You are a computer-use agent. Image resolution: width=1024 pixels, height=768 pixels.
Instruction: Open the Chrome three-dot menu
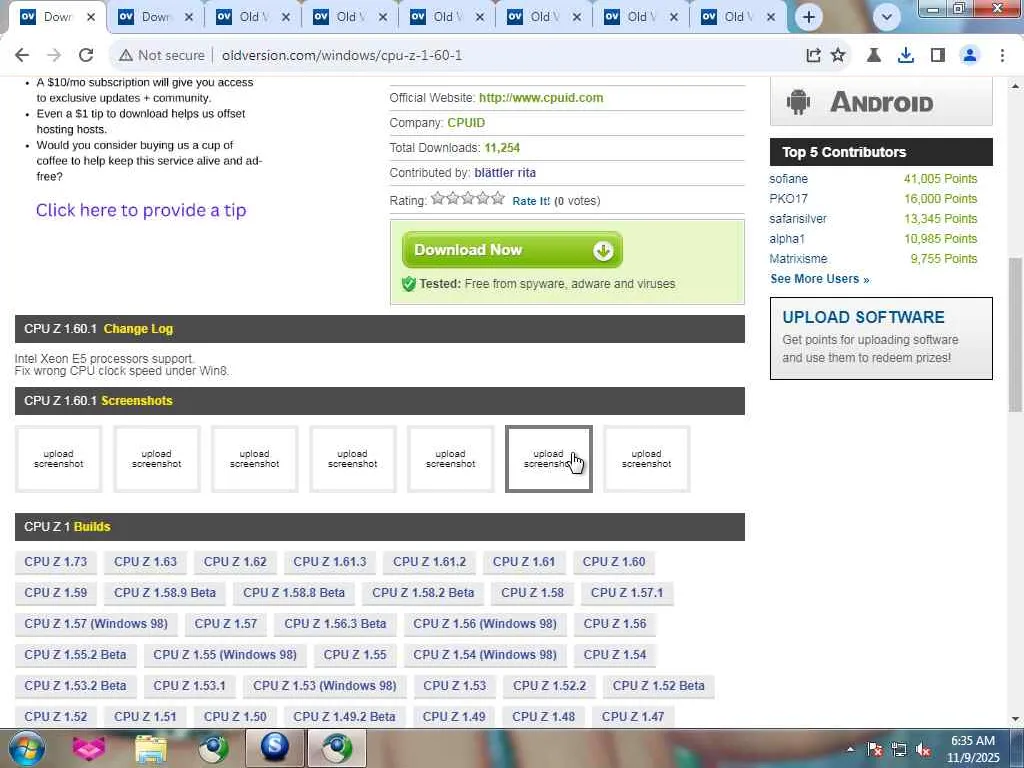click(x=1002, y=56)
